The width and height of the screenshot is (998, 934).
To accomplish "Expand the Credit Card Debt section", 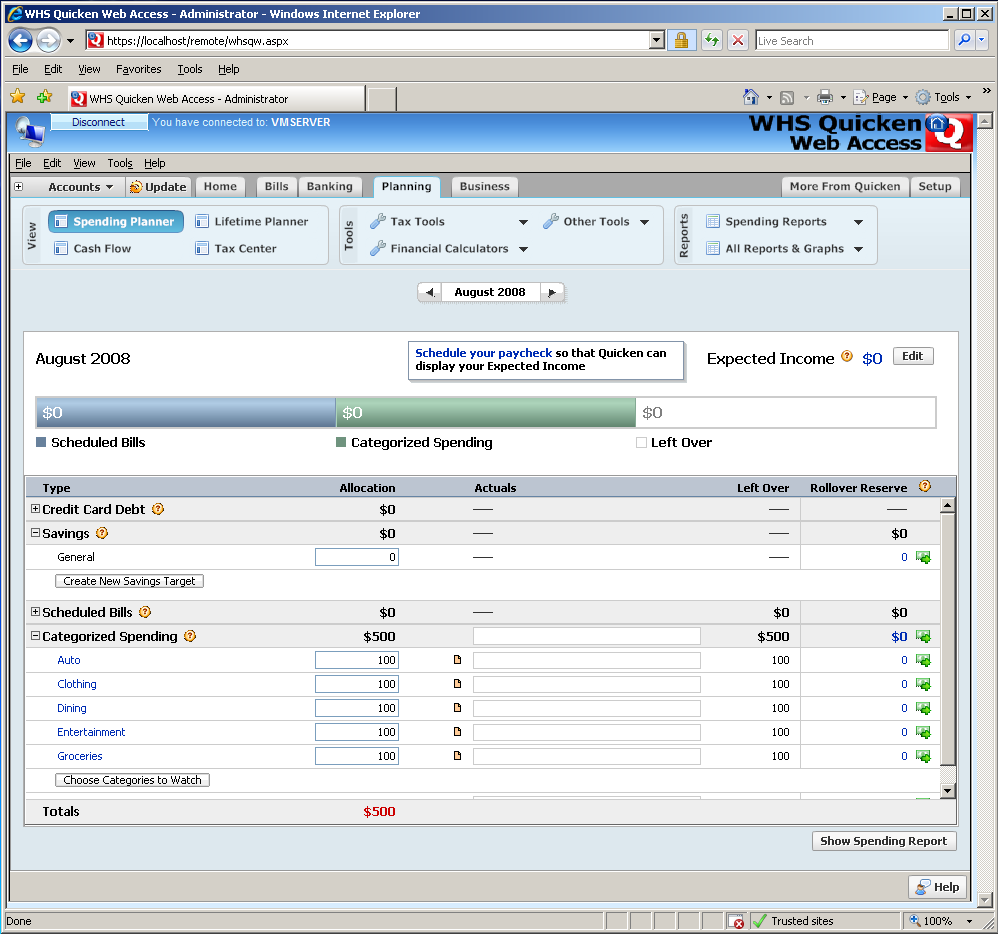I will pyautogui.click(x=36, y=509).
